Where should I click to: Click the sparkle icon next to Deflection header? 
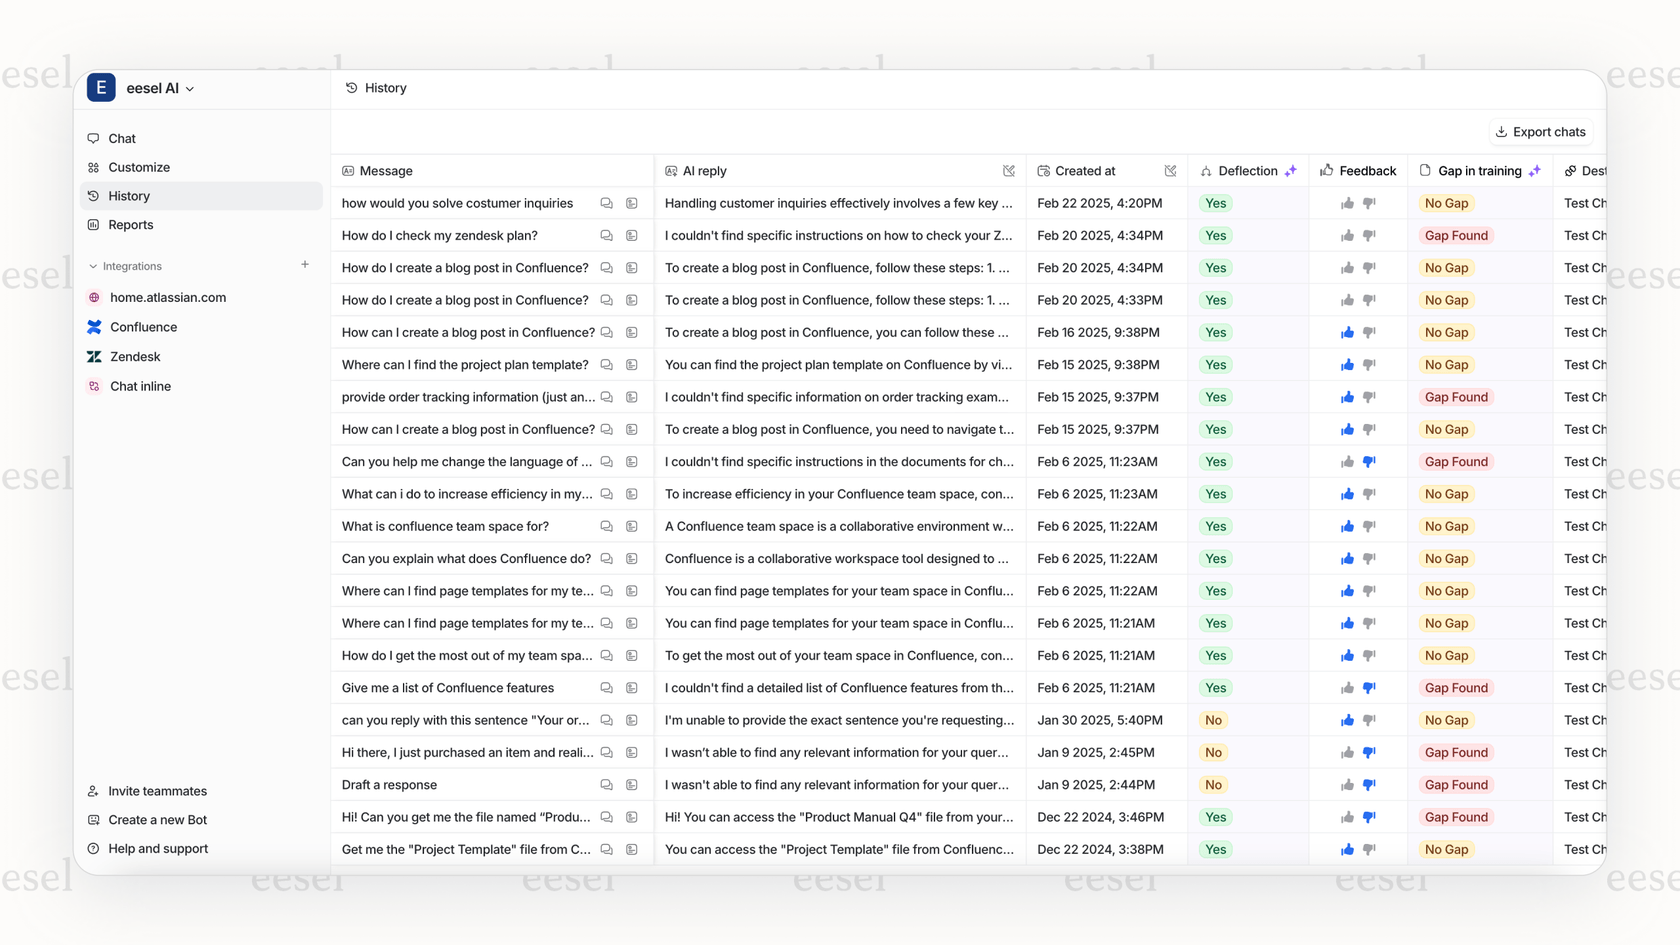[x=1293, y=170]
